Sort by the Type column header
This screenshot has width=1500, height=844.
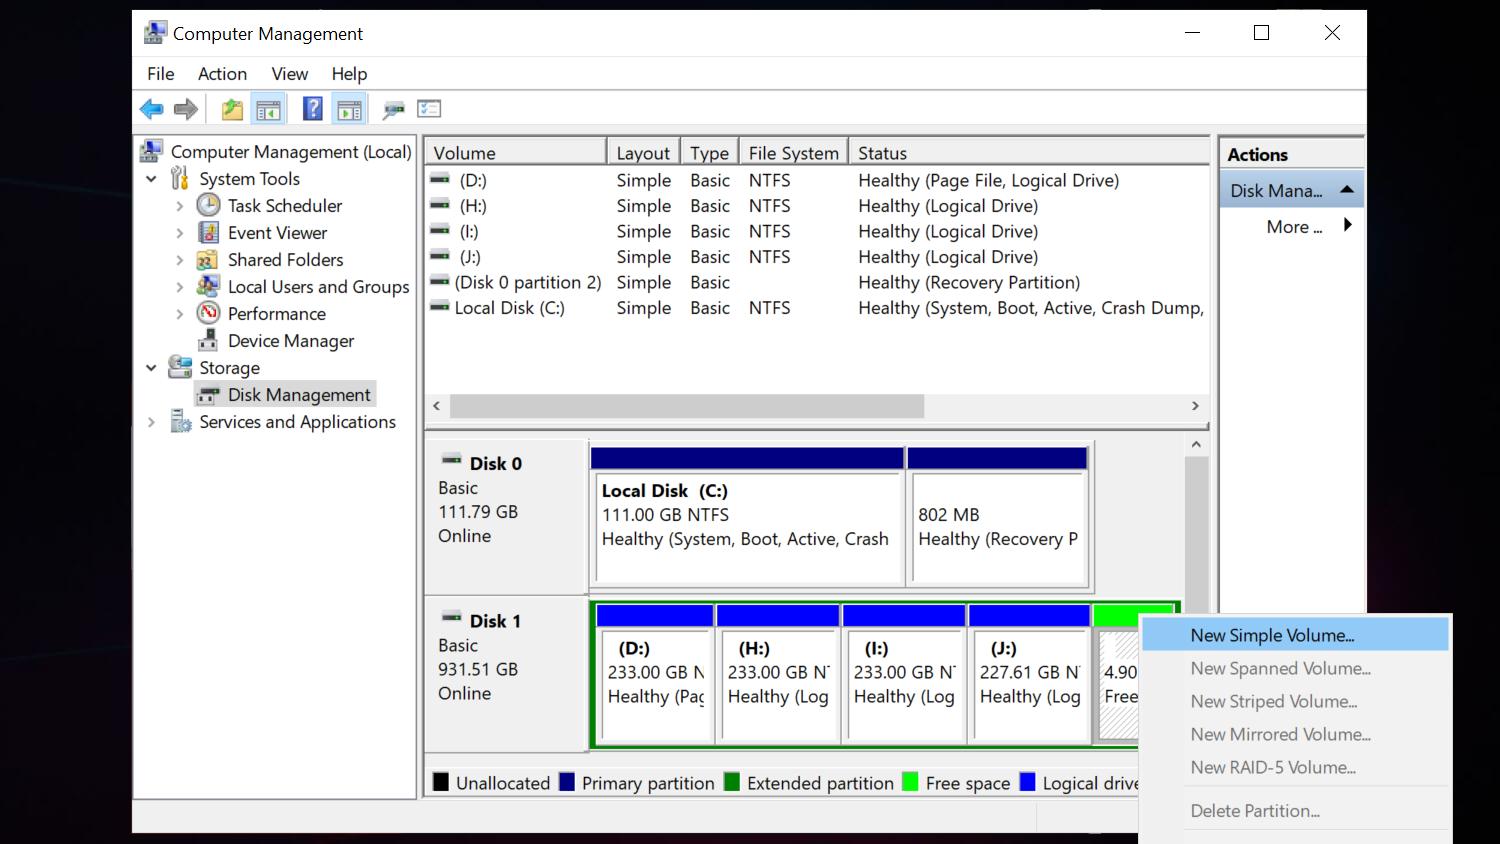pyautogui.click(x=709, y=152)
